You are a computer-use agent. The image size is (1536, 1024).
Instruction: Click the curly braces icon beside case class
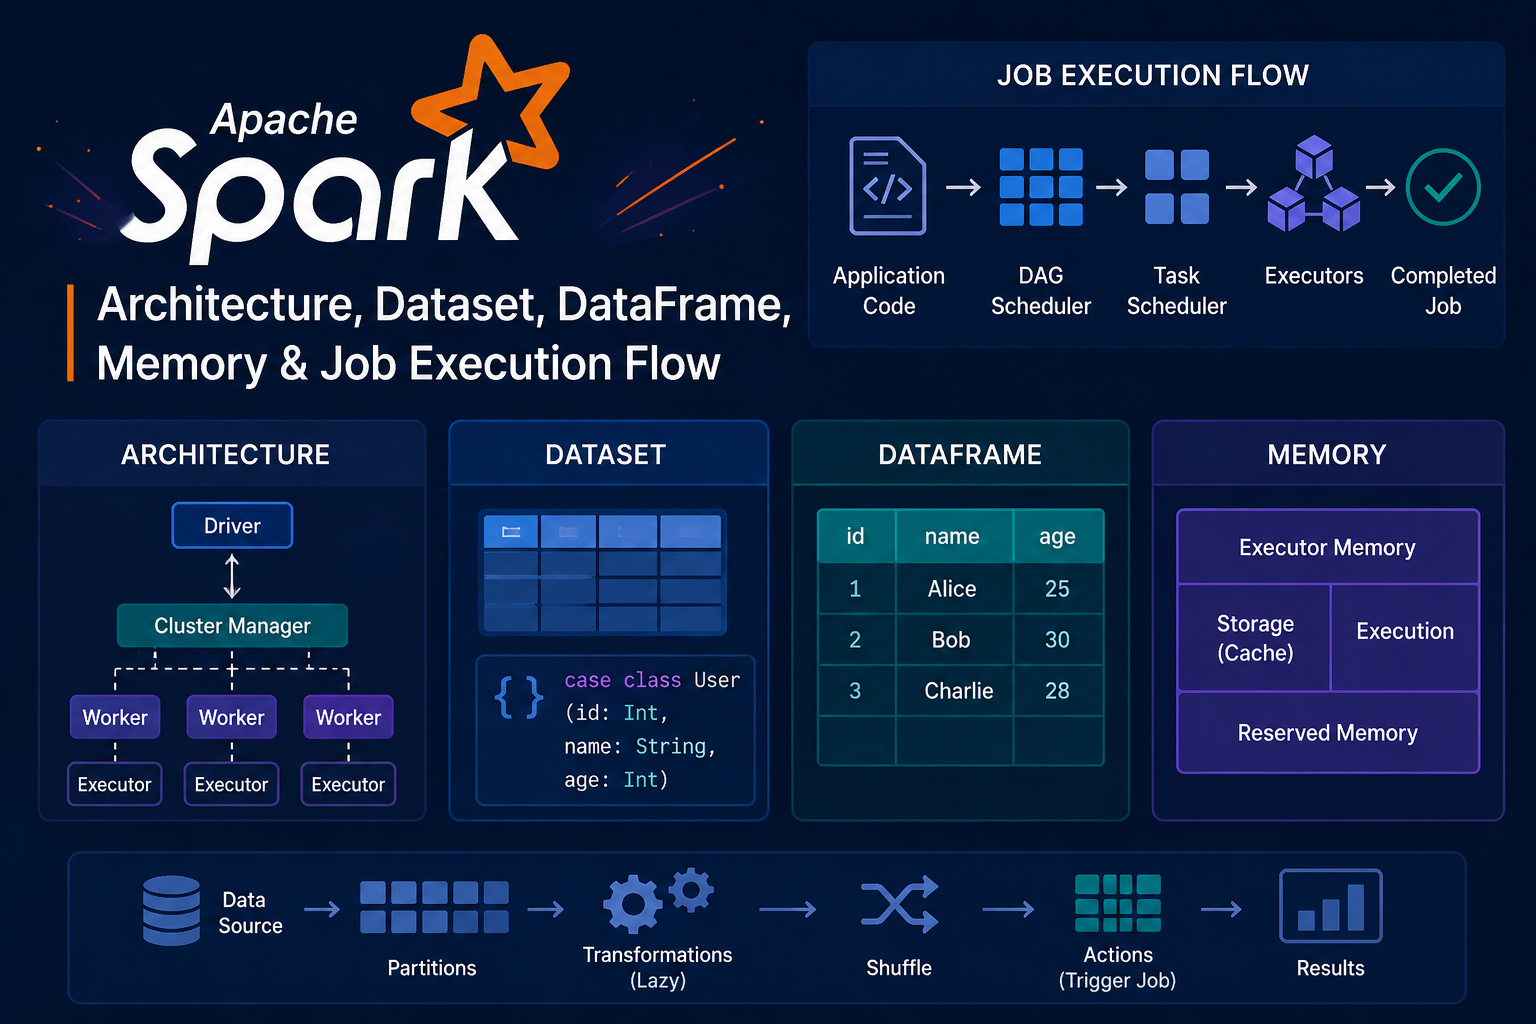pos(519,697)
